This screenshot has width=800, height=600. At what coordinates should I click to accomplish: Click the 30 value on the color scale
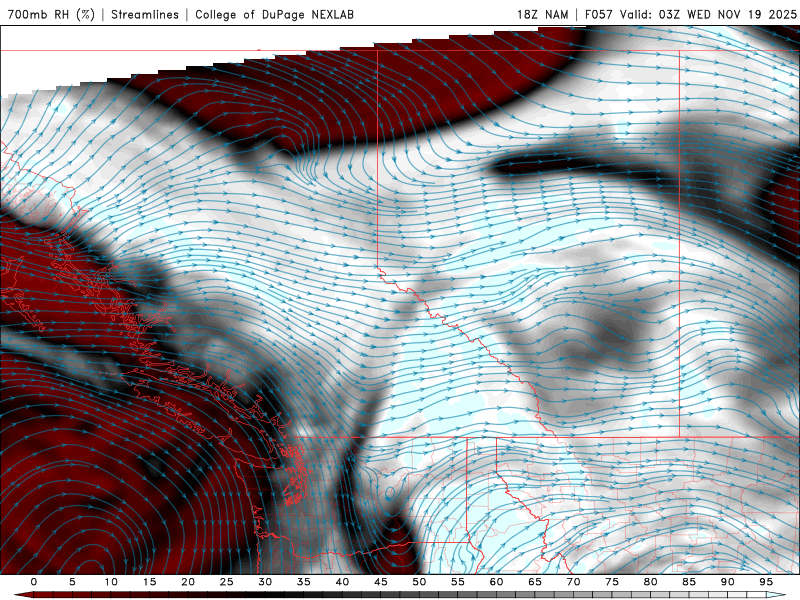[x=265, y=582]
